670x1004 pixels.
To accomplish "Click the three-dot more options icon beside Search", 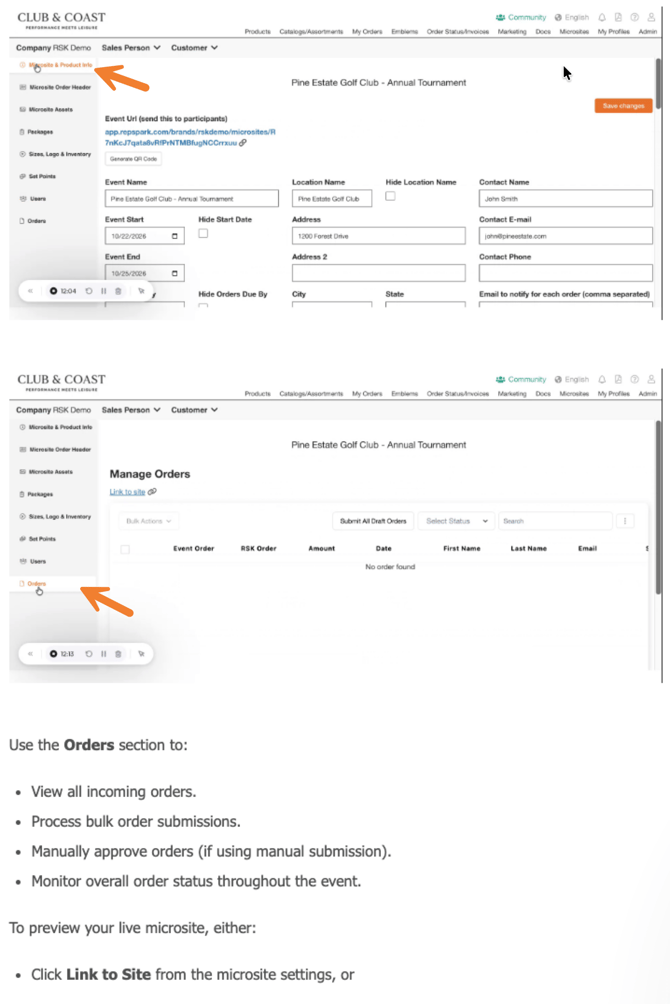I will (x=626, y=521).
